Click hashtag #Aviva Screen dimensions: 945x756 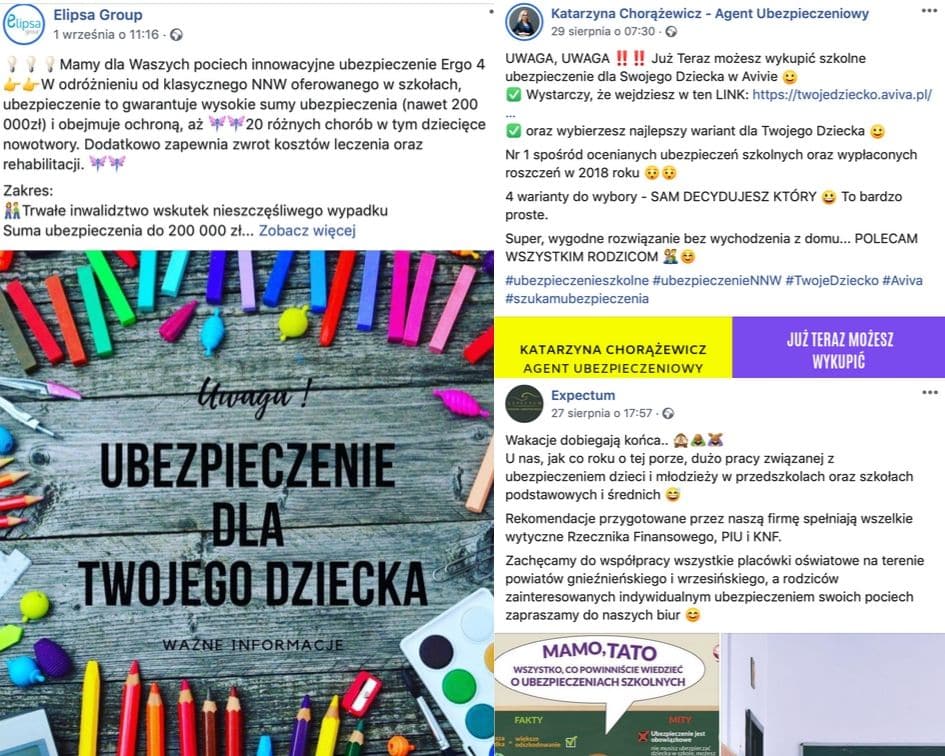(902, 280)
